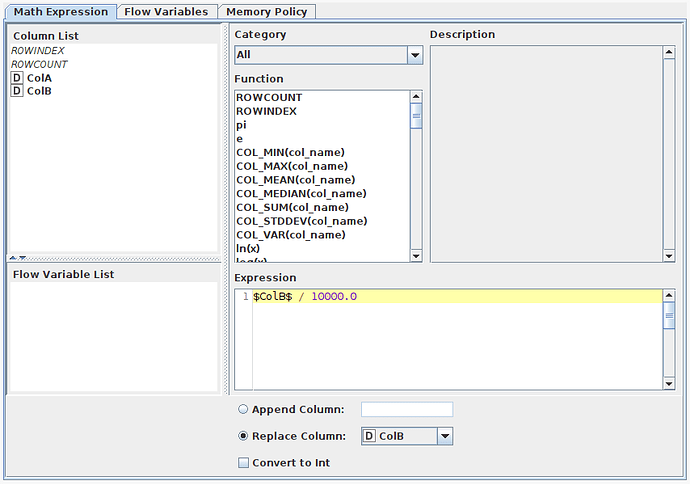Screen dimensions: 690x484
Task: Select COL_SUM(col_name) function
Action: (x=292, y=207)
